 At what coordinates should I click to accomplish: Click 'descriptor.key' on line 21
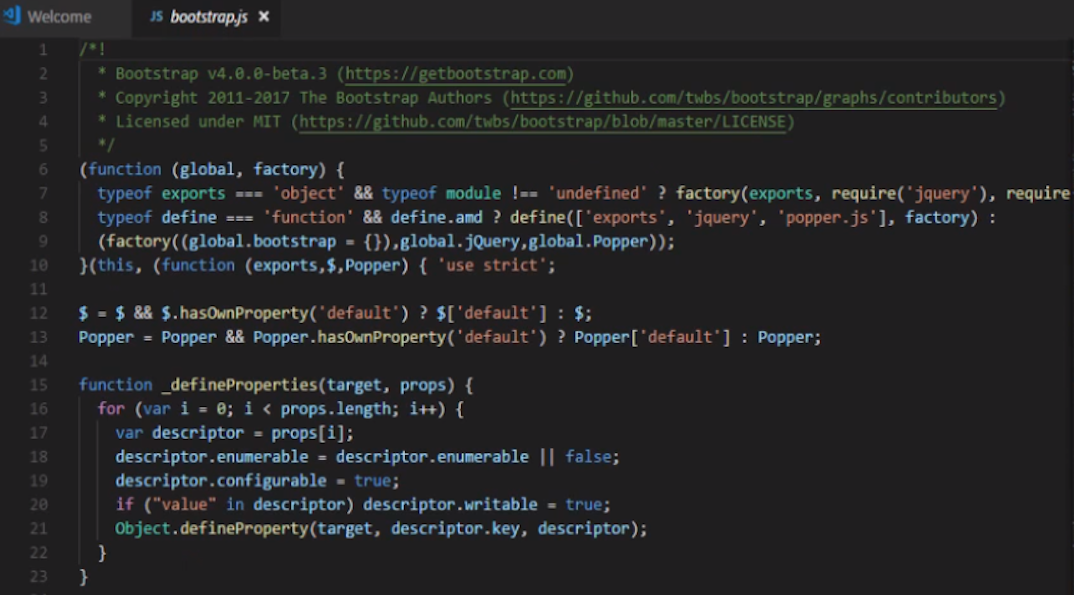(455, 529)
